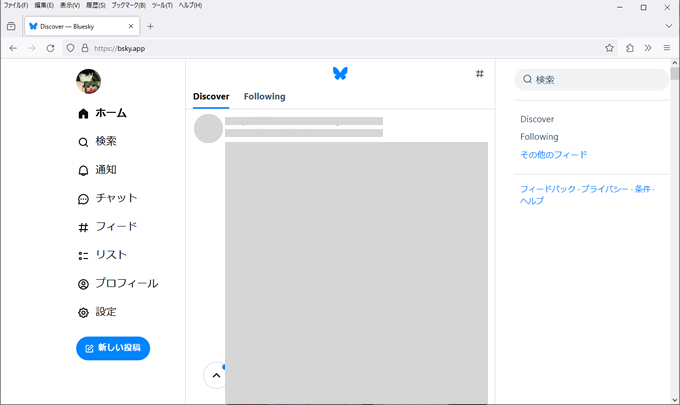Open the フィードバック (feedback) link
This screenshot has height=405, width=680.
548,189
